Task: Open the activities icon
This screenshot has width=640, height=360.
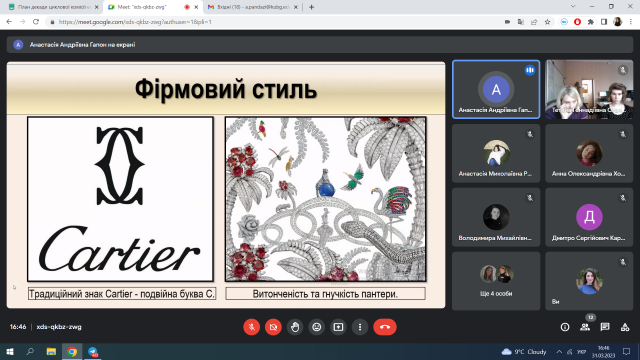Action: 625,327
